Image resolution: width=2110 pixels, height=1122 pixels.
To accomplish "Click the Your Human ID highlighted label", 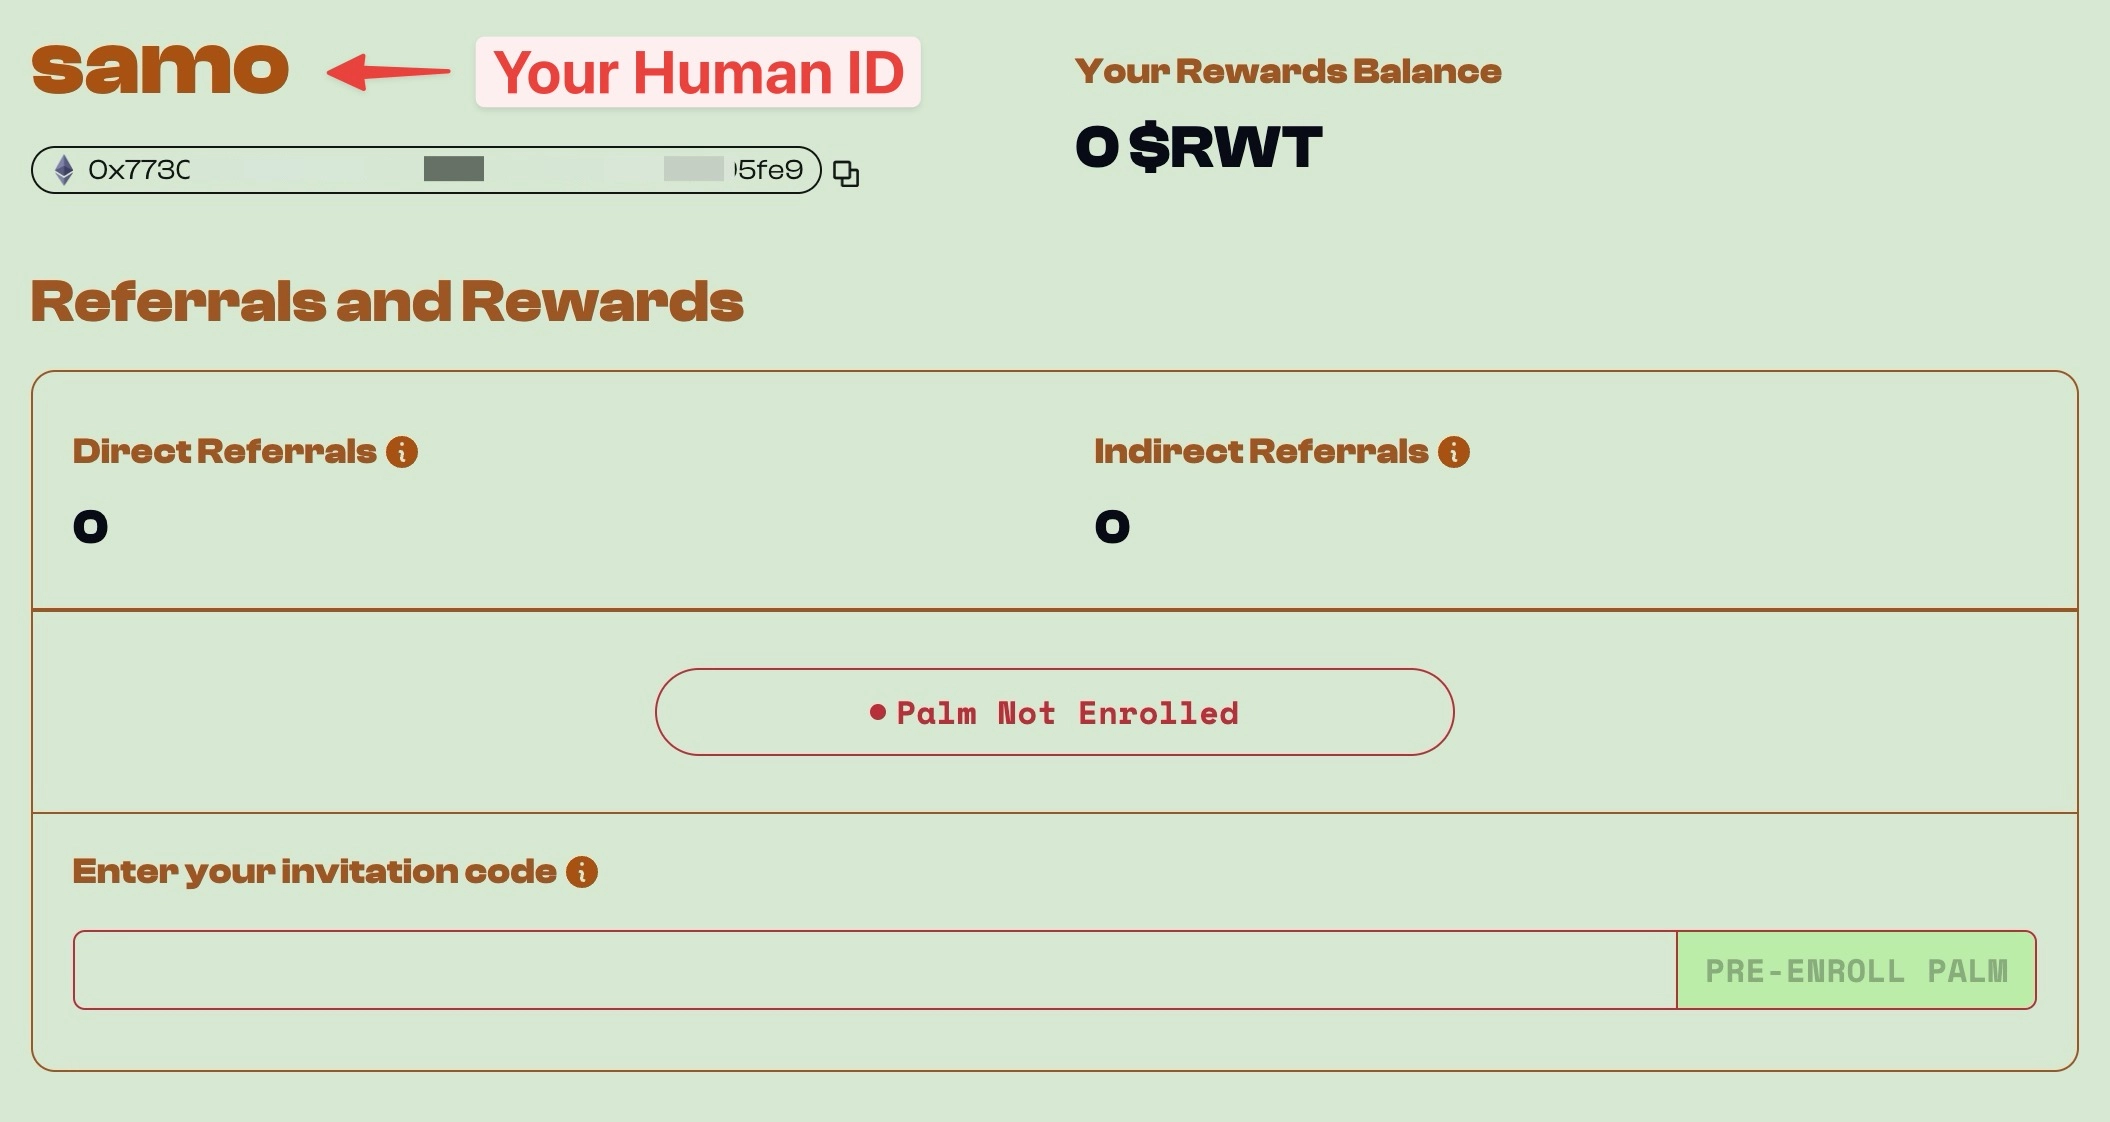I will pyautogui.click(x=698, y=72).
